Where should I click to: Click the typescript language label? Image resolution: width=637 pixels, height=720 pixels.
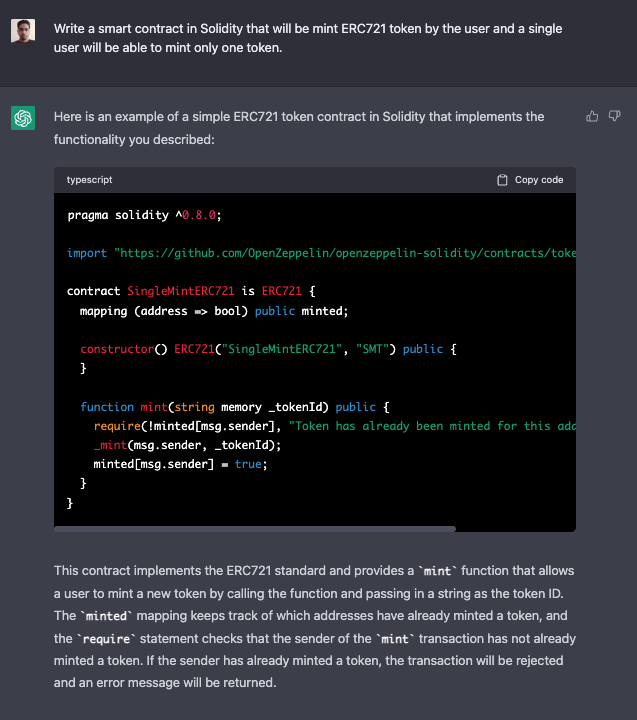click(x=90, y=180)
